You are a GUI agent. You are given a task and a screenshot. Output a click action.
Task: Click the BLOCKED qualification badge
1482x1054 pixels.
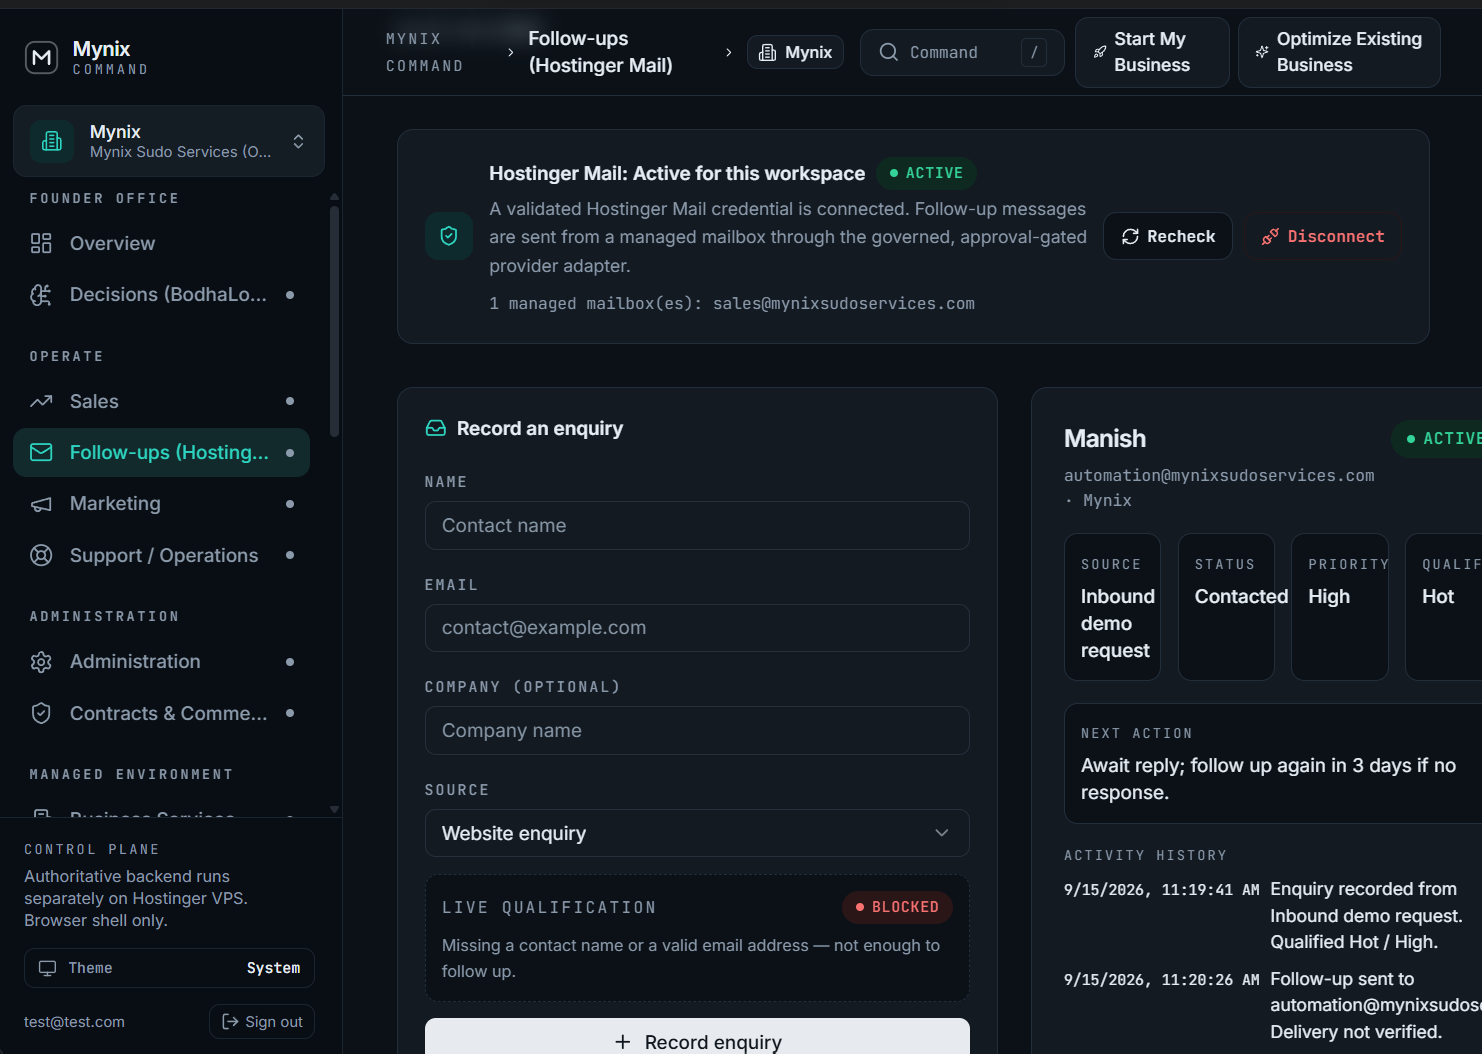pyautogui.click(x=897, y=907)
